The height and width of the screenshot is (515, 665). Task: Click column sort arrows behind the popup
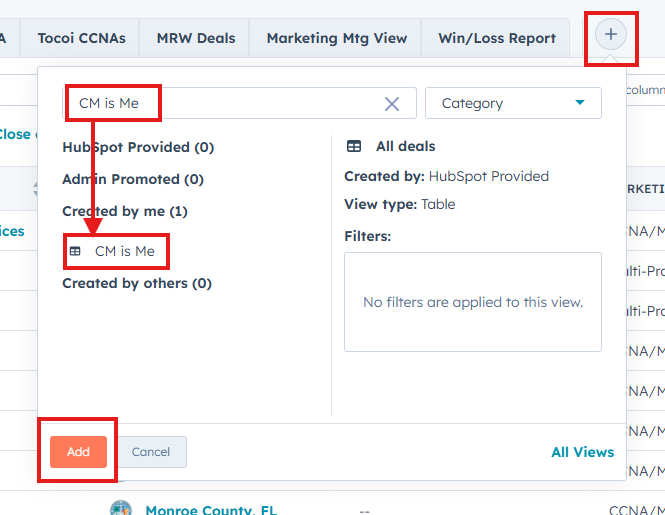38,187
